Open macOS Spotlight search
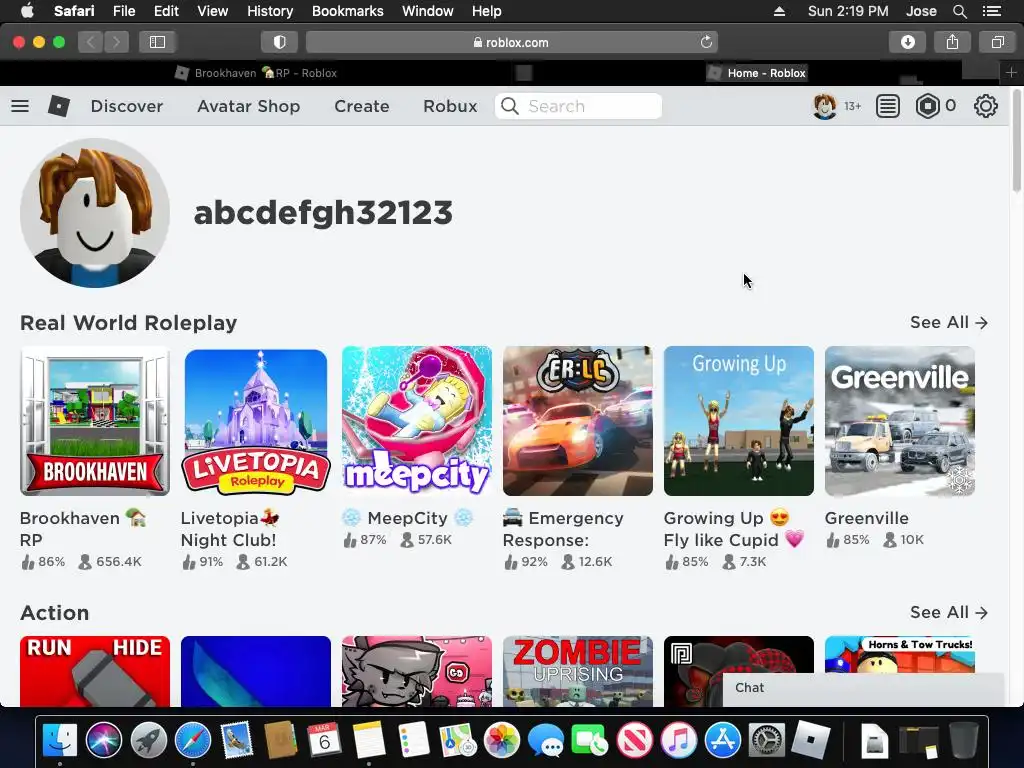 coord(959,11)
